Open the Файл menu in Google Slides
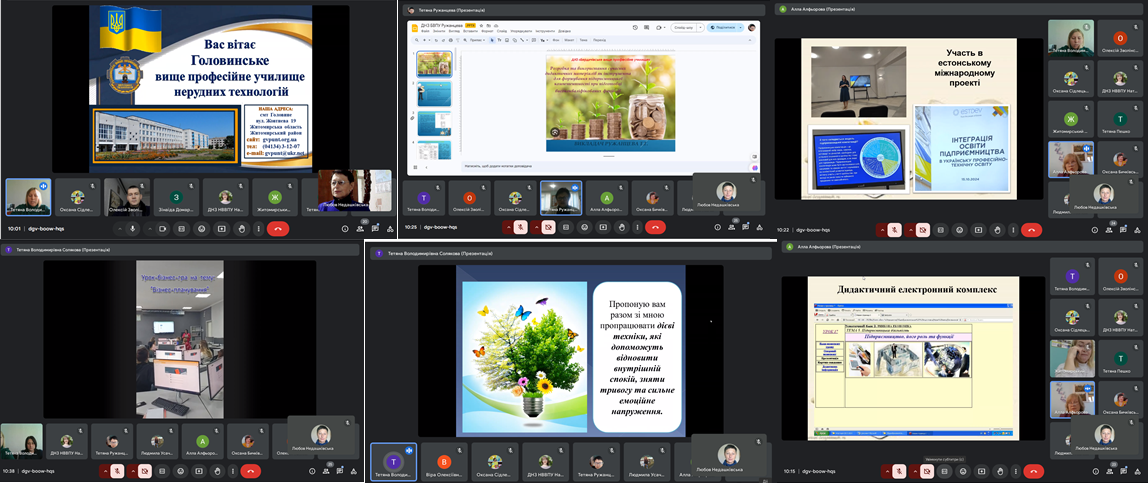Screen dimensions: 1148x483 427,31
